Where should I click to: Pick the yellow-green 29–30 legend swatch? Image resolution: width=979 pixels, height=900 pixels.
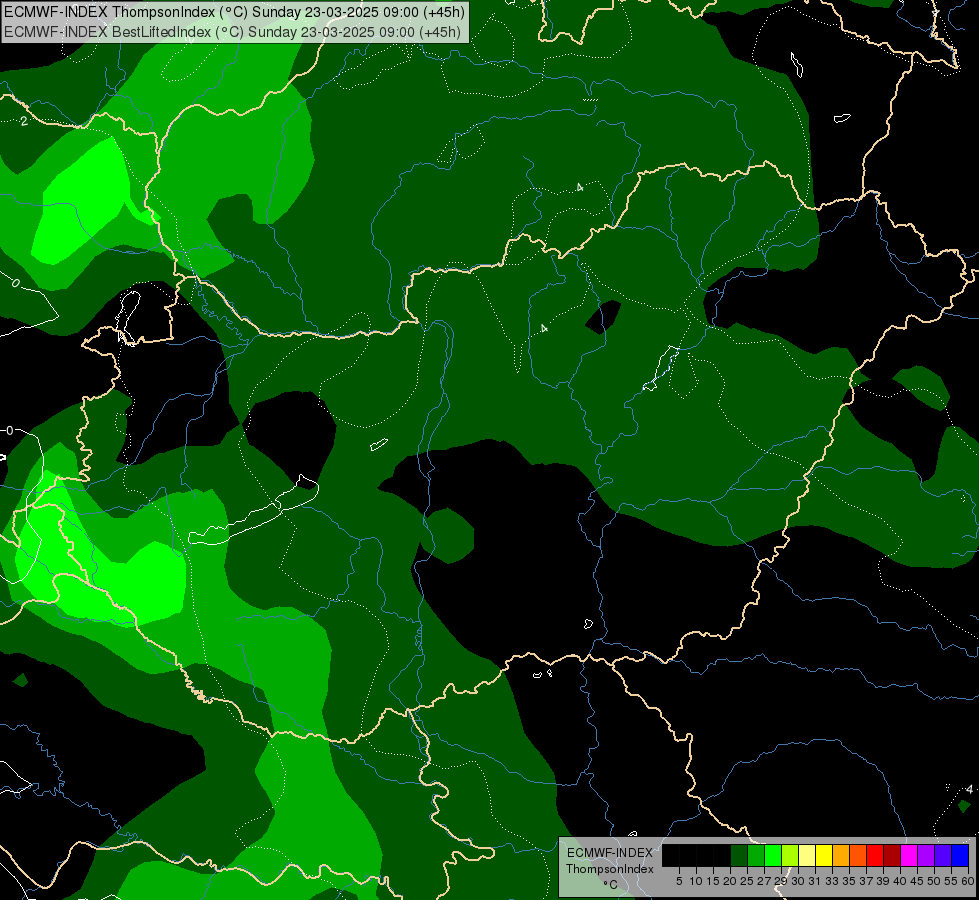click(790, 855)
